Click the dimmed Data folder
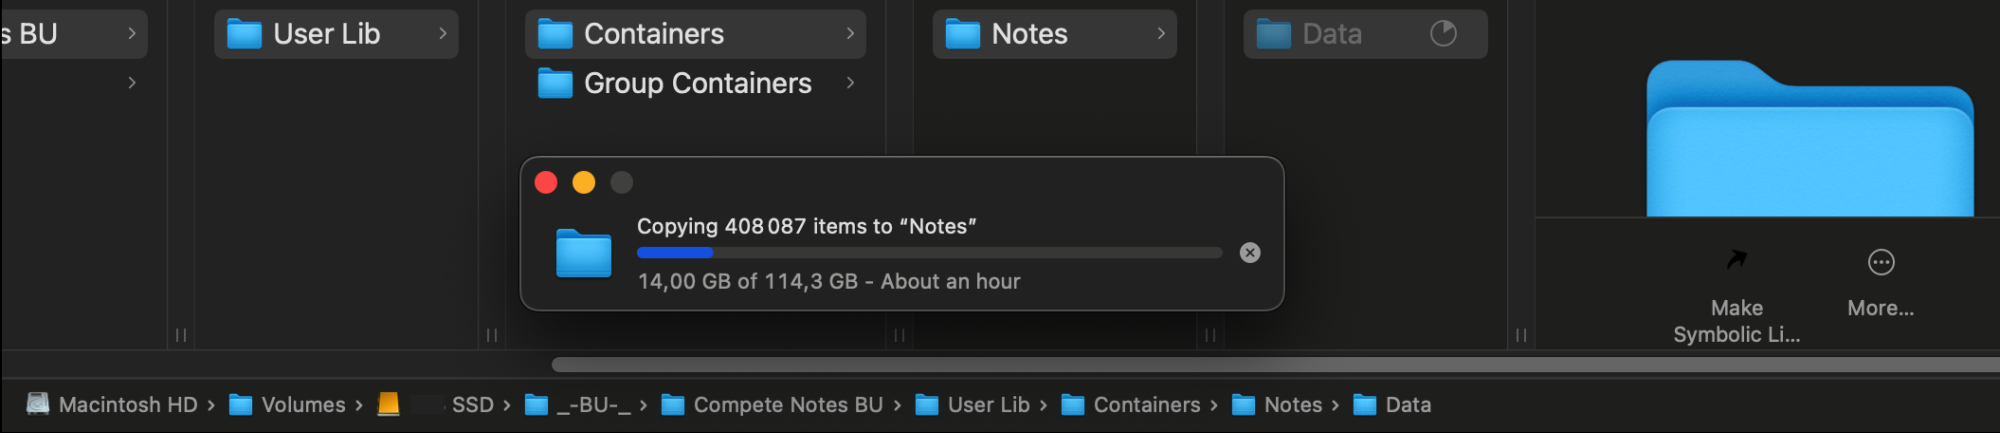2000x433 pixels. (x=1331, y=34)
